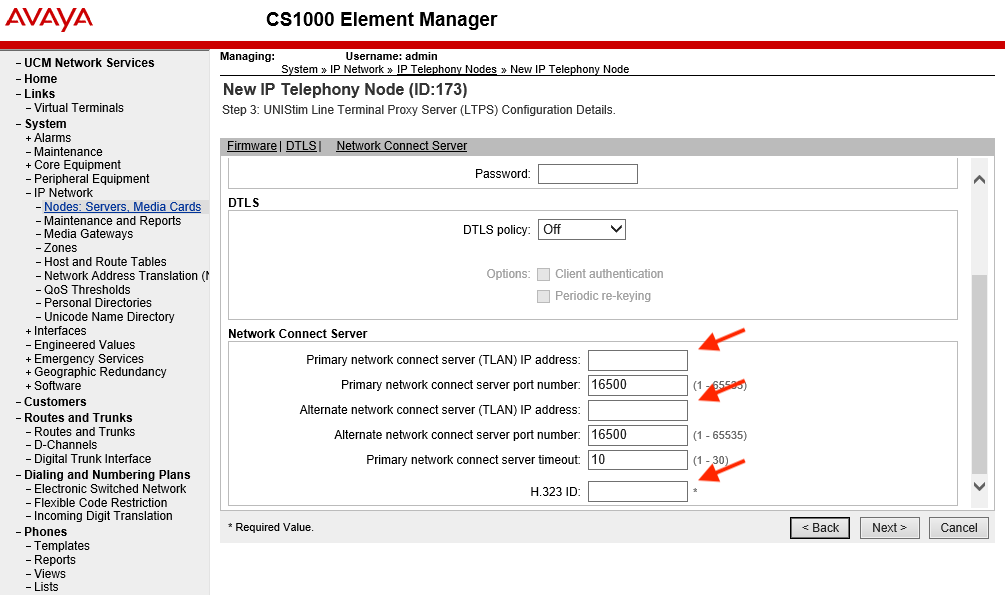Focus Alternate network connect server port field

tap(638, 435)
